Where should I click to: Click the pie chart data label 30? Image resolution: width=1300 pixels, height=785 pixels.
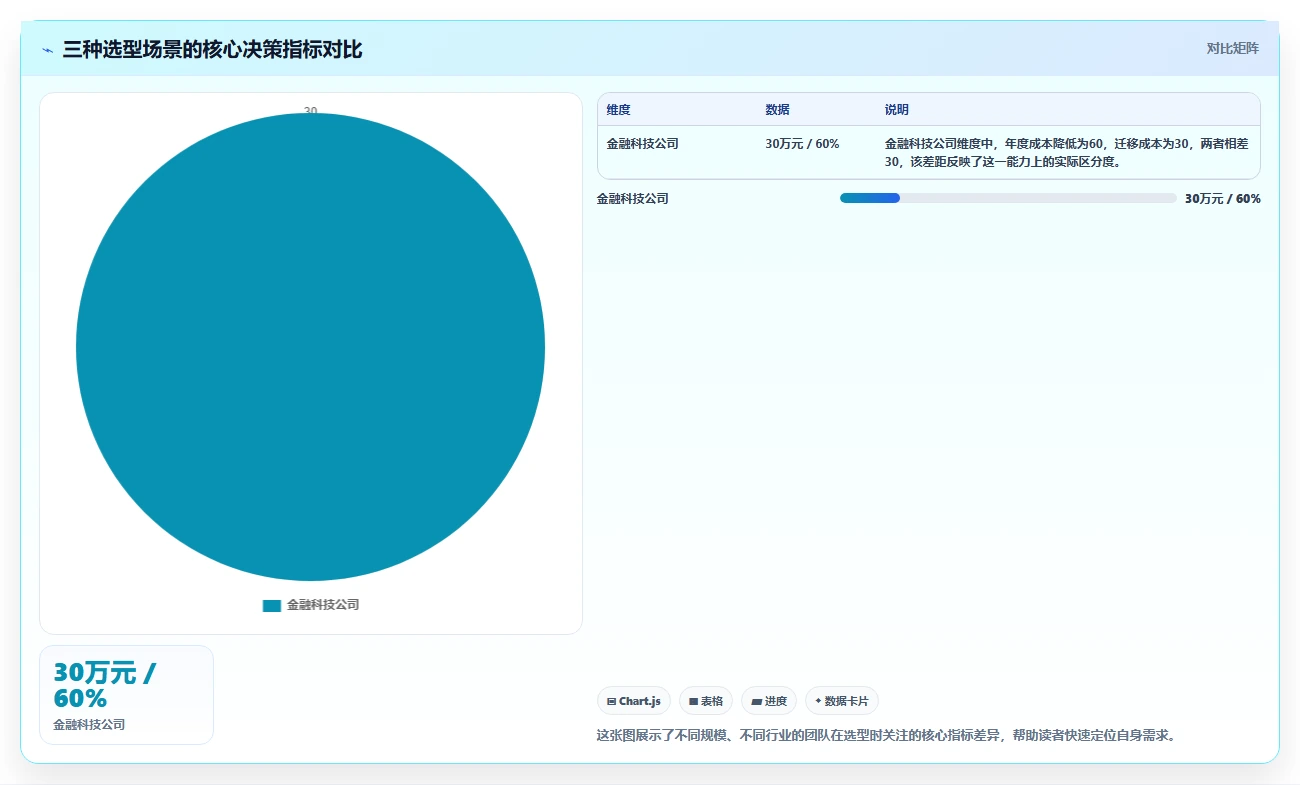point(310,111)
